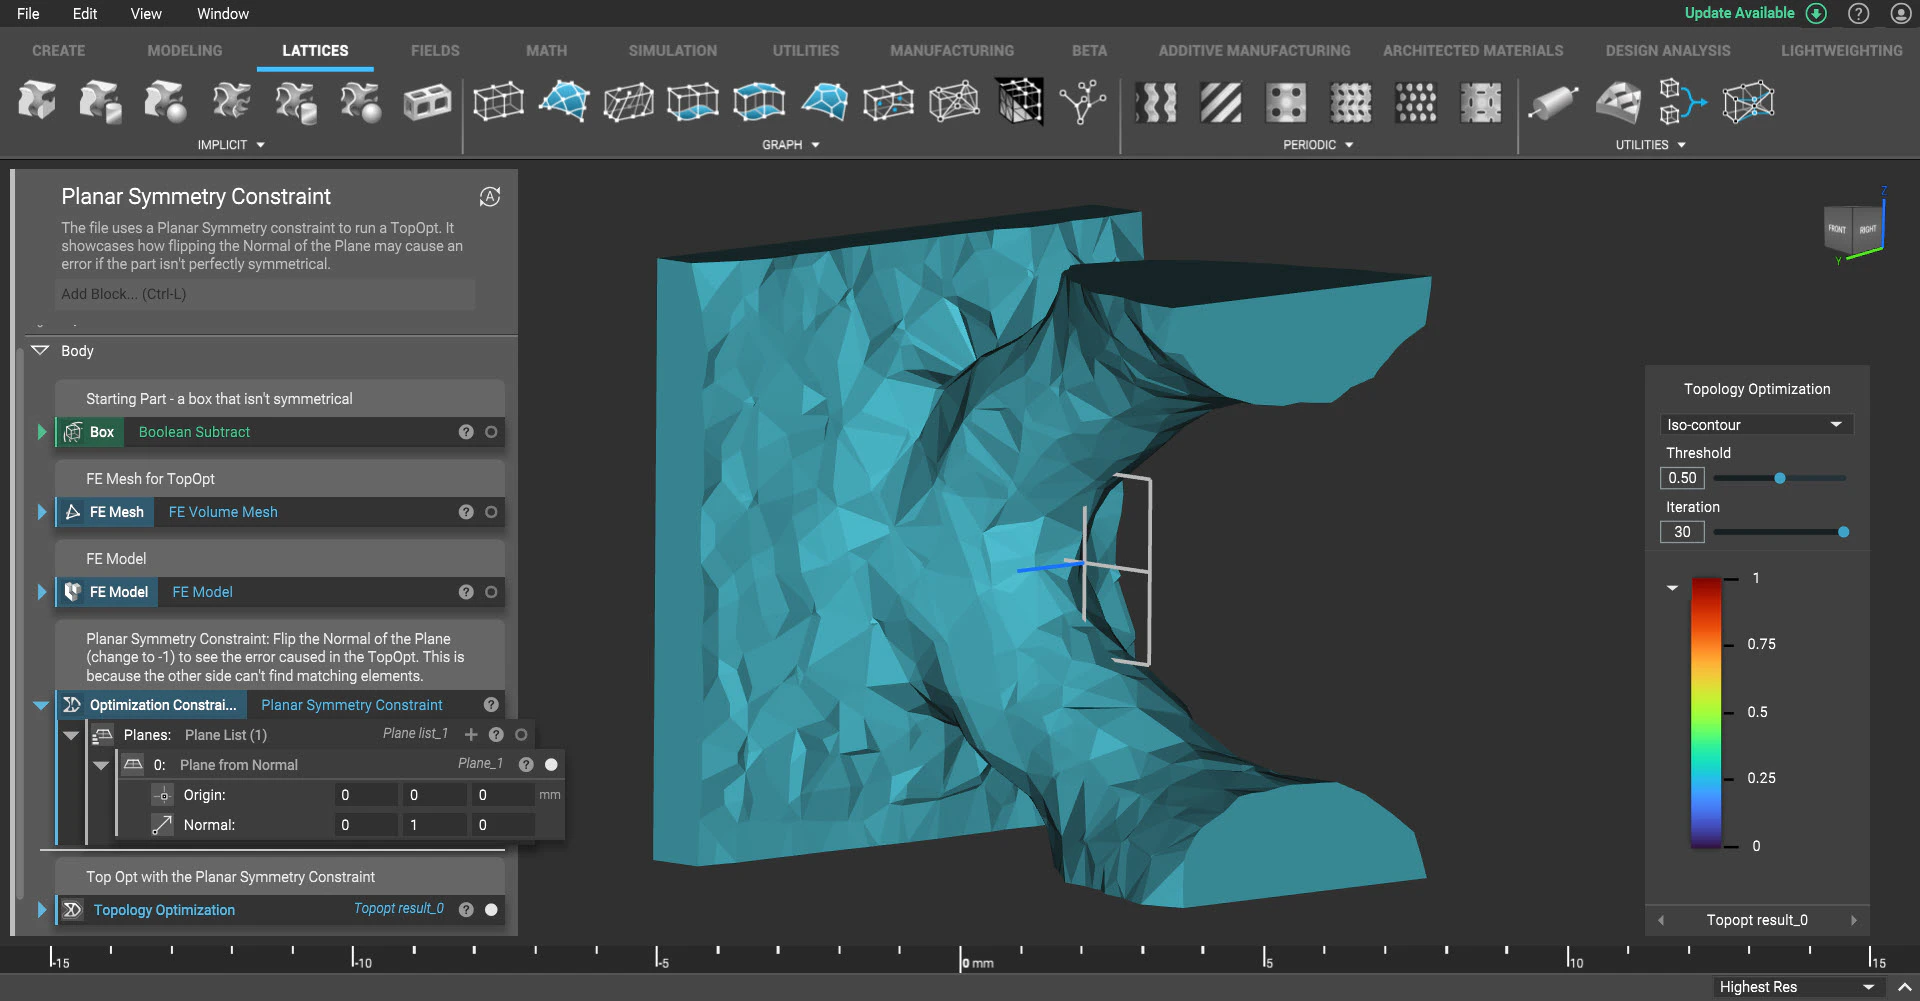Click the cylinder trim lattice utility icon
Screen dimensions: 1920x1001
[x=1555, y=103]
